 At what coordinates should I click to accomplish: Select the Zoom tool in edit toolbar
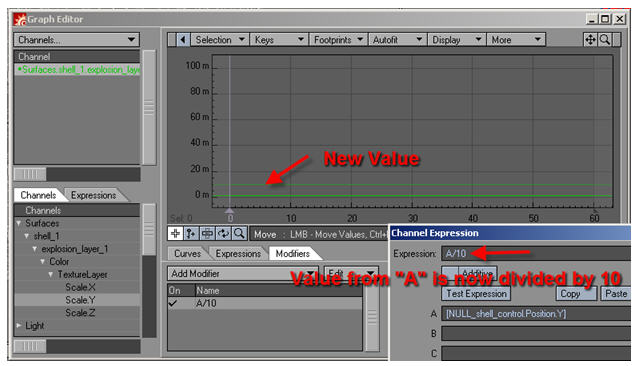239,233
